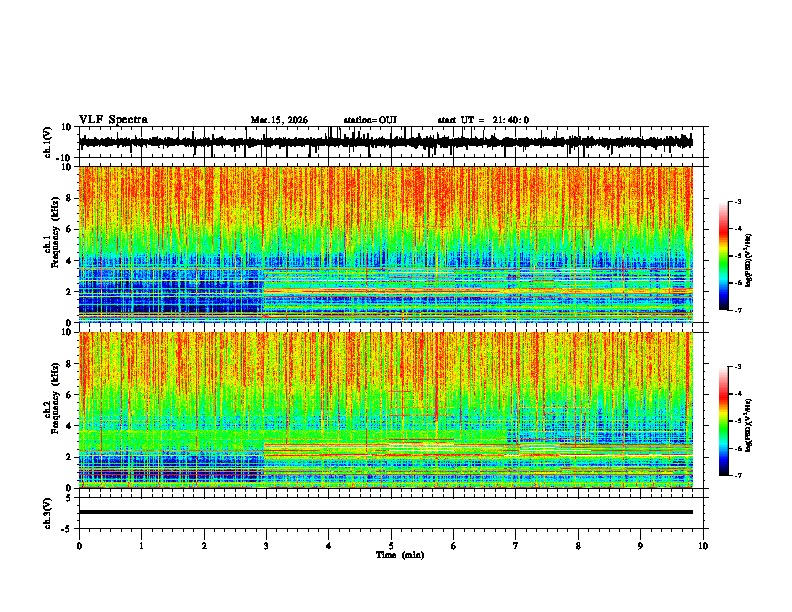Click the "5" tick on the ch.3(V) axis
The width and height of the screenshot is (792, 612).
coord(69,498)
